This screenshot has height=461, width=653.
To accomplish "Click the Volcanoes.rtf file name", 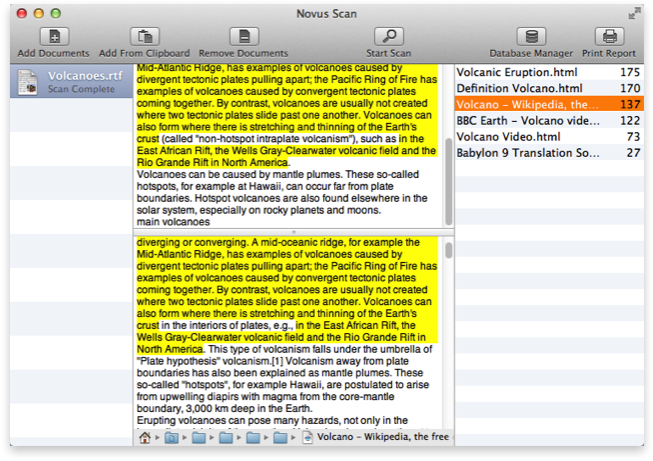I will pos(85,76).
